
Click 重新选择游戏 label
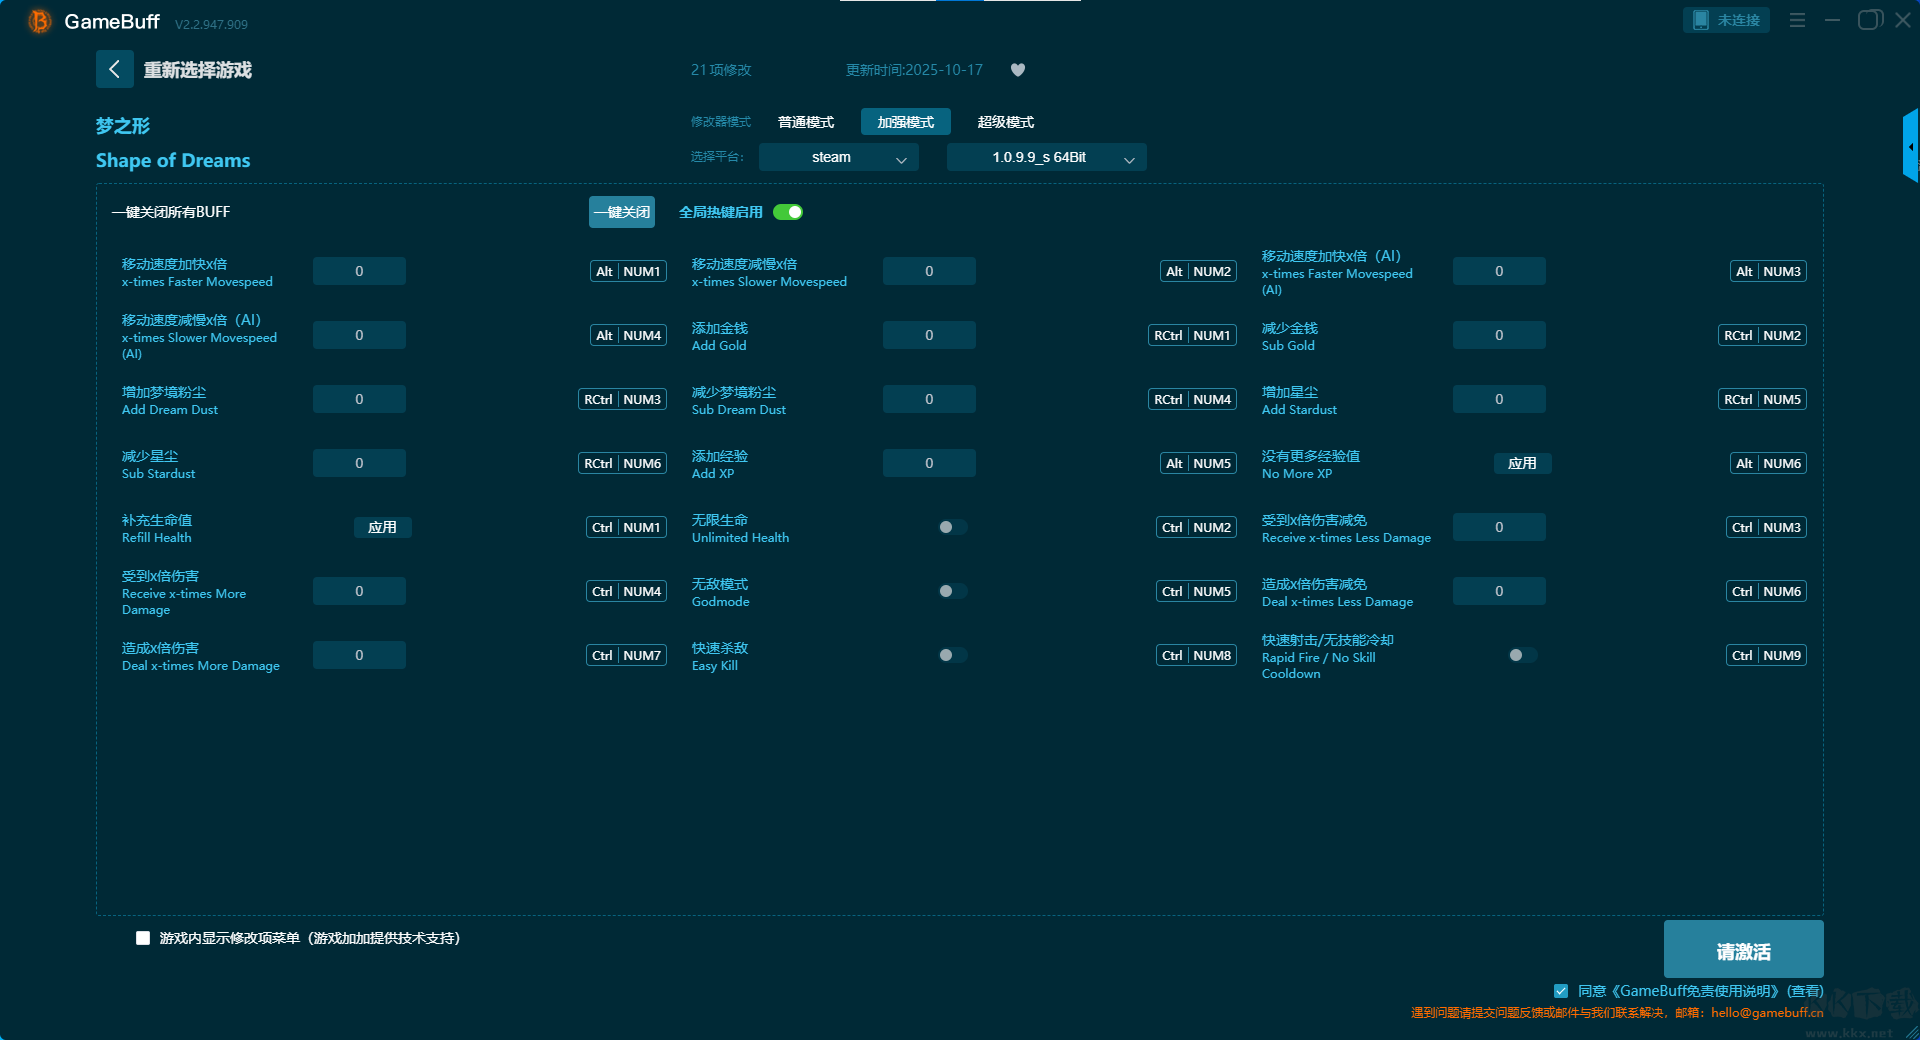tap(197, 70)
